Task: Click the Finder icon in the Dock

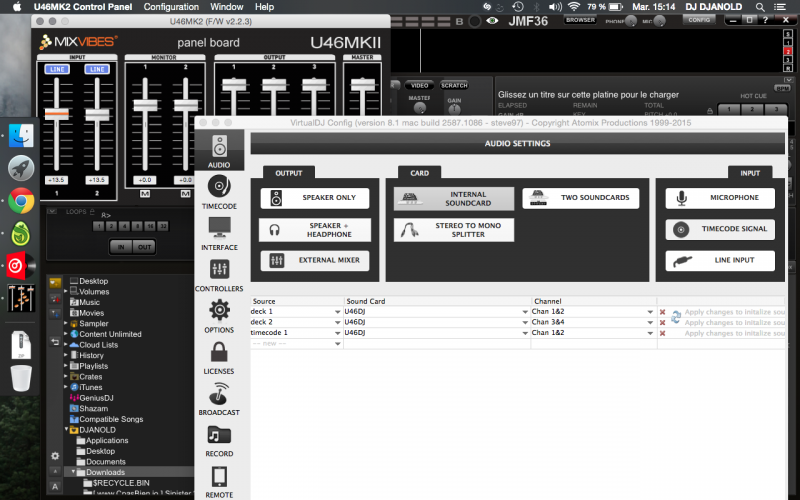Action: 21,135
